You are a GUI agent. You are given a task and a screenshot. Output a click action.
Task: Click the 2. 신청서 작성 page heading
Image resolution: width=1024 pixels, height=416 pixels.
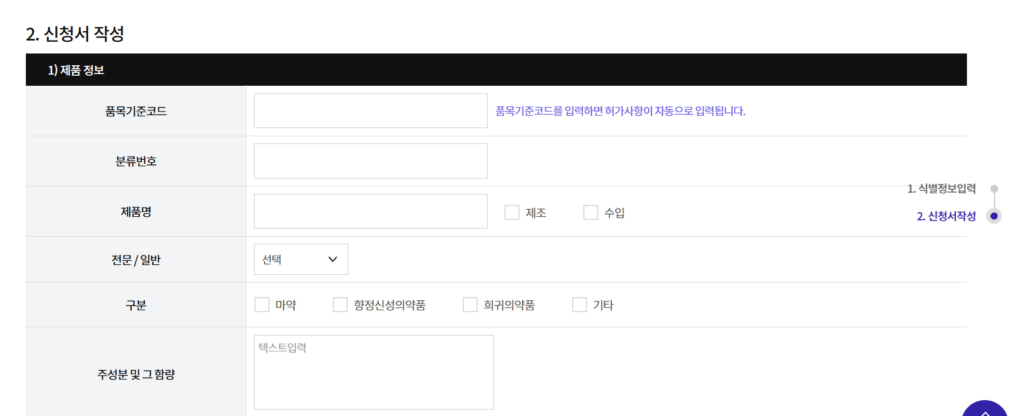coord(75,33)
